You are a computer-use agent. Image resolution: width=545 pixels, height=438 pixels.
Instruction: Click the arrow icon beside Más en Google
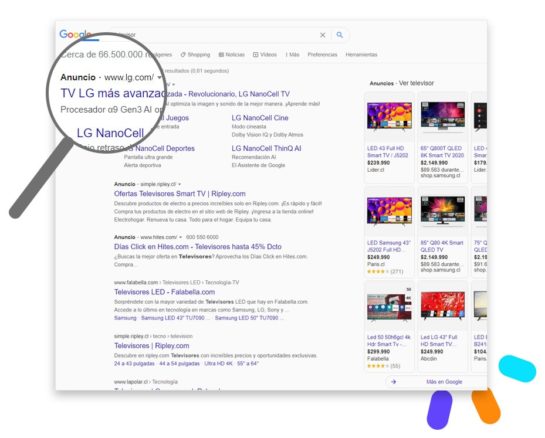(x=393, y=382)
